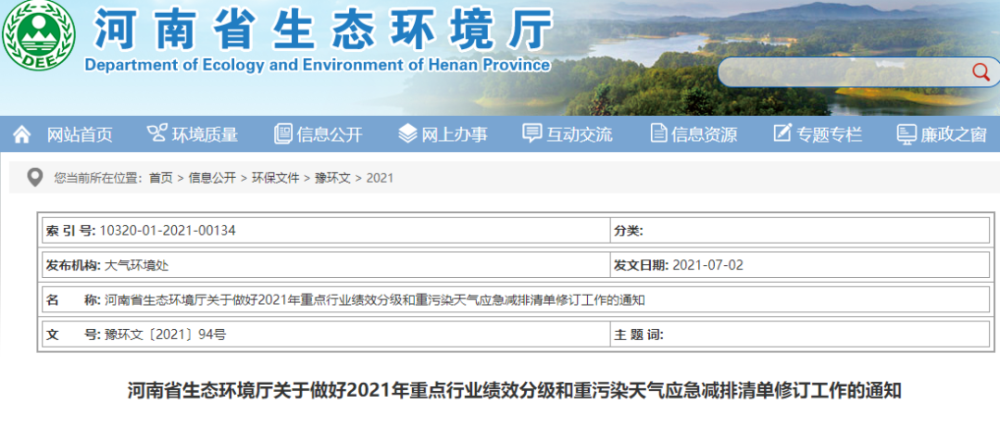Viewport: 1000px width, 442px height.
Task: Click the 环境质量 navigation icon
Action: pyautogui.click(x=156, y=134)
